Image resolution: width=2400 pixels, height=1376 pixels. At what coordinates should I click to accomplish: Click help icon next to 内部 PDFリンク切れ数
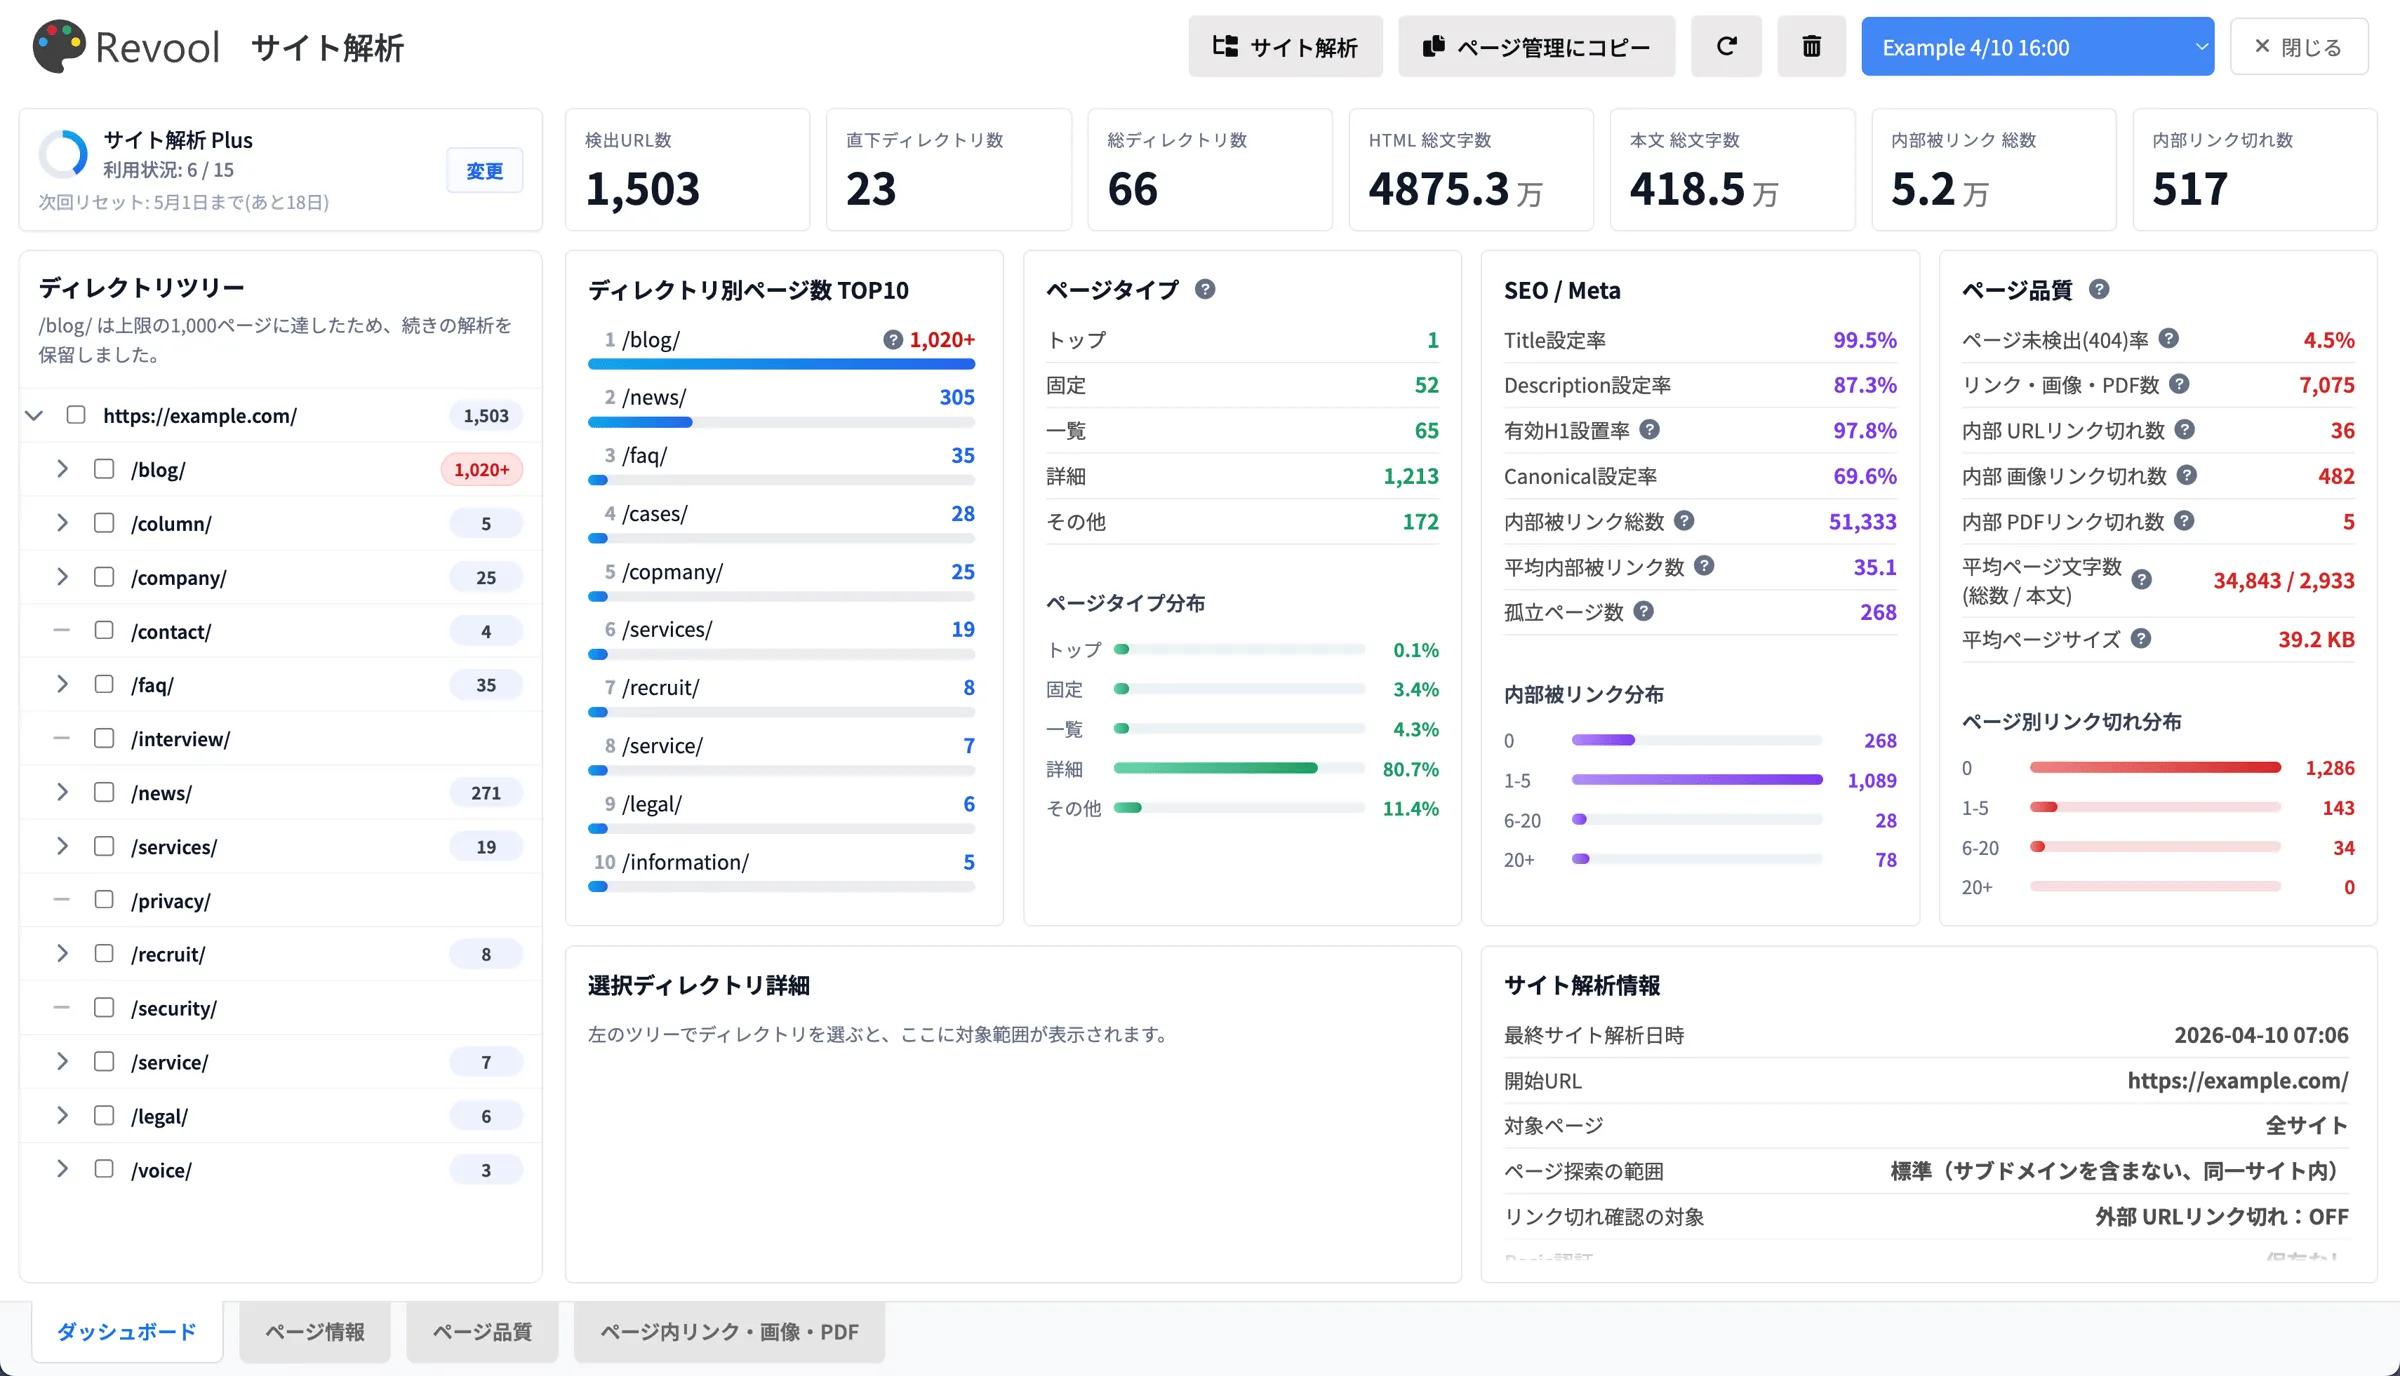coord(2184,521)
